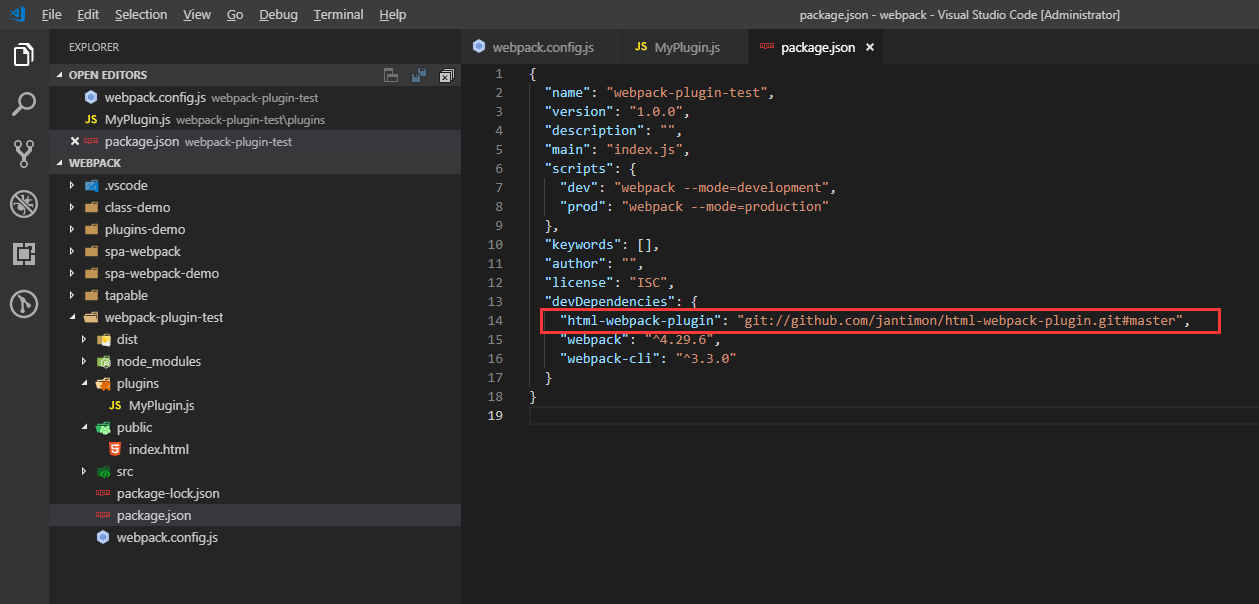Open the Extensions view in activity bar

tap(24, 253)
